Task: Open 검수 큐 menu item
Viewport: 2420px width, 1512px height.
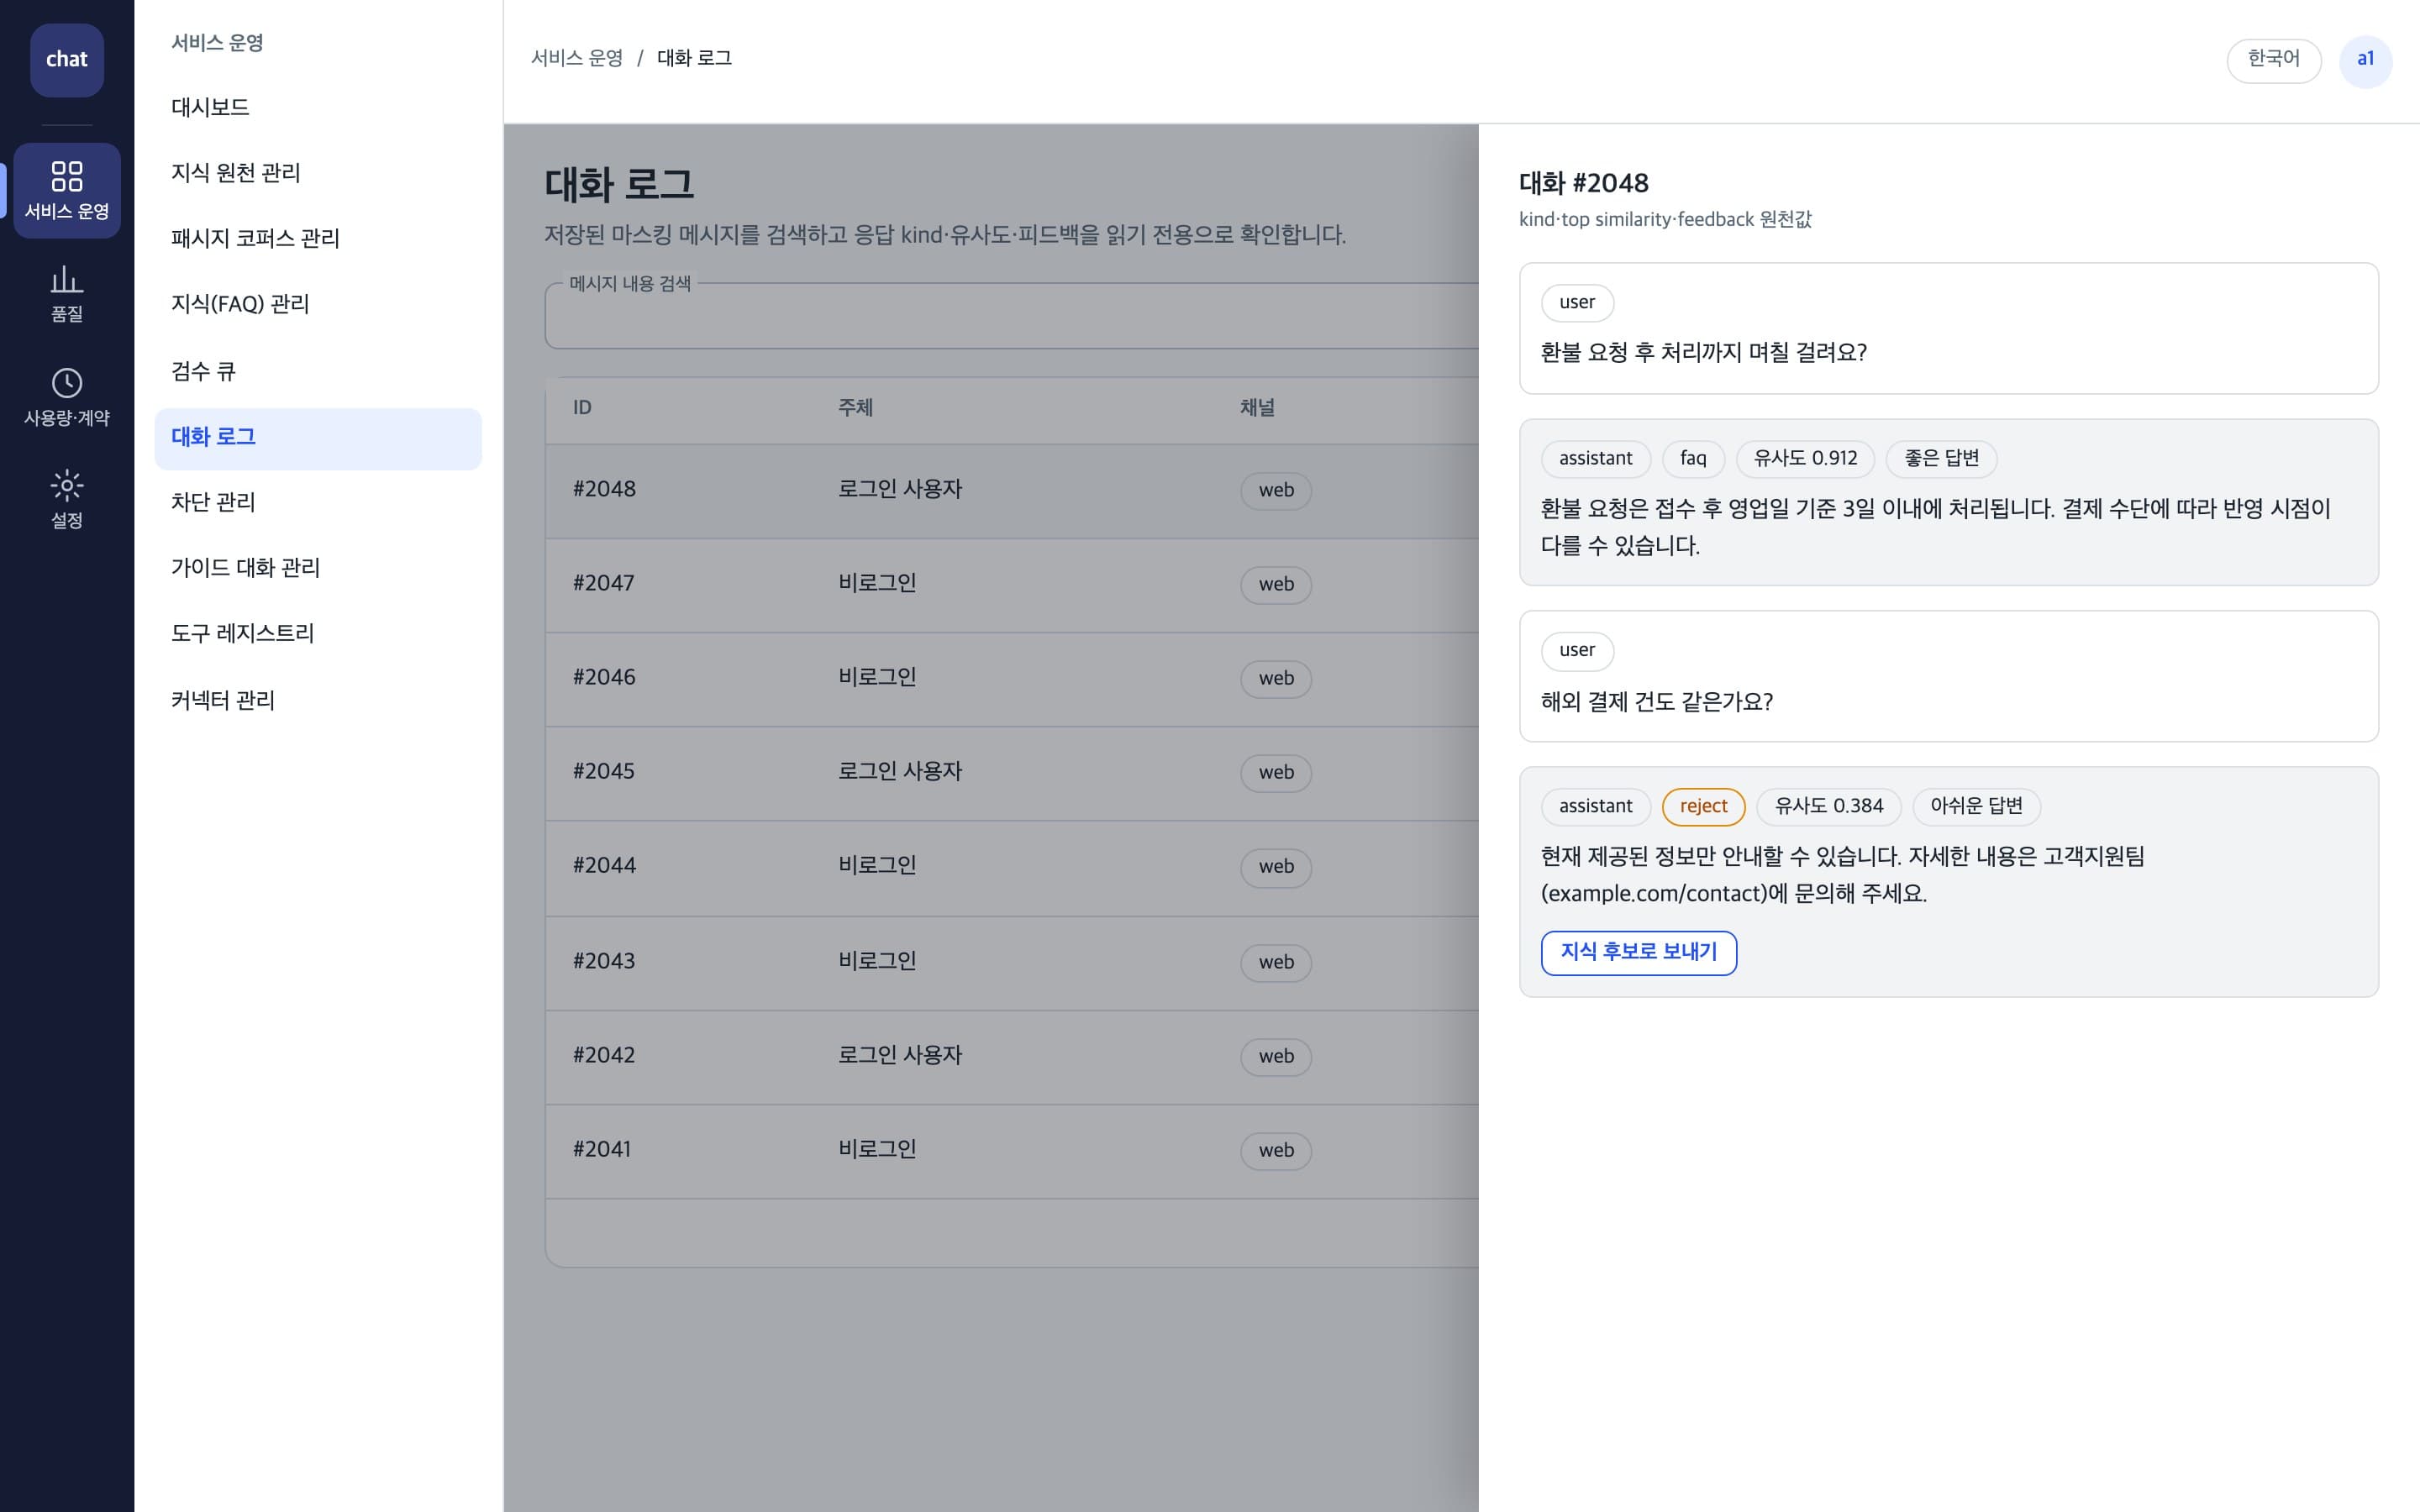Action: tap(318, 372)
